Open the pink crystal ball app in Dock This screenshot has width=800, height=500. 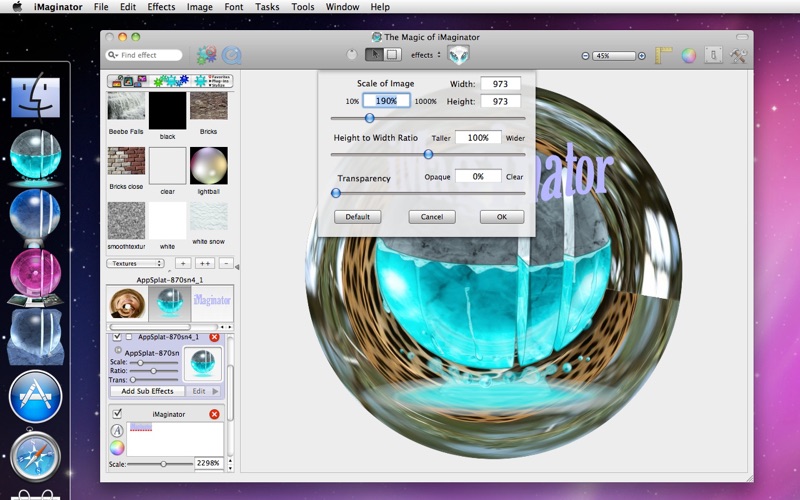click(35, 276)
